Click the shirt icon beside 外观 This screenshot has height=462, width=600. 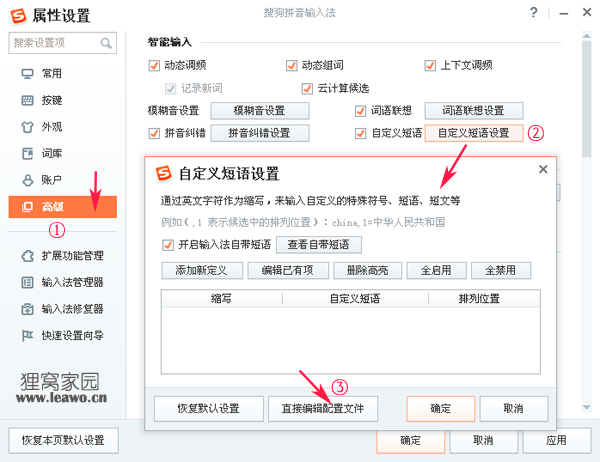point(27,127)
